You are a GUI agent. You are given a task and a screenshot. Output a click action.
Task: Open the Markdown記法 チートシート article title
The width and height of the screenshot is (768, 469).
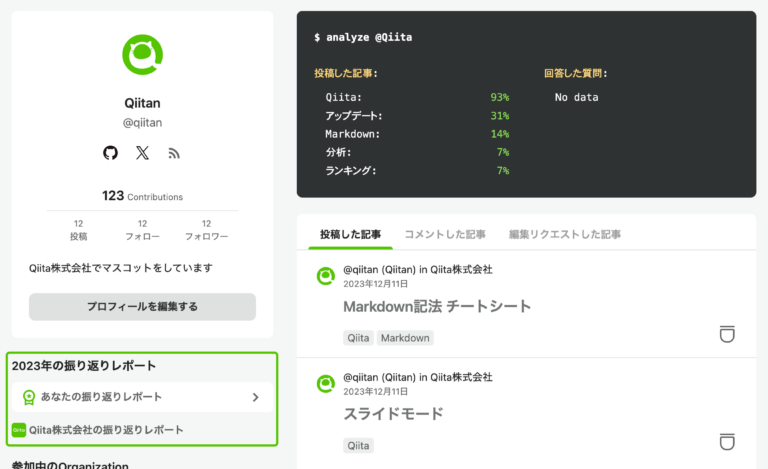click(437, 306)
